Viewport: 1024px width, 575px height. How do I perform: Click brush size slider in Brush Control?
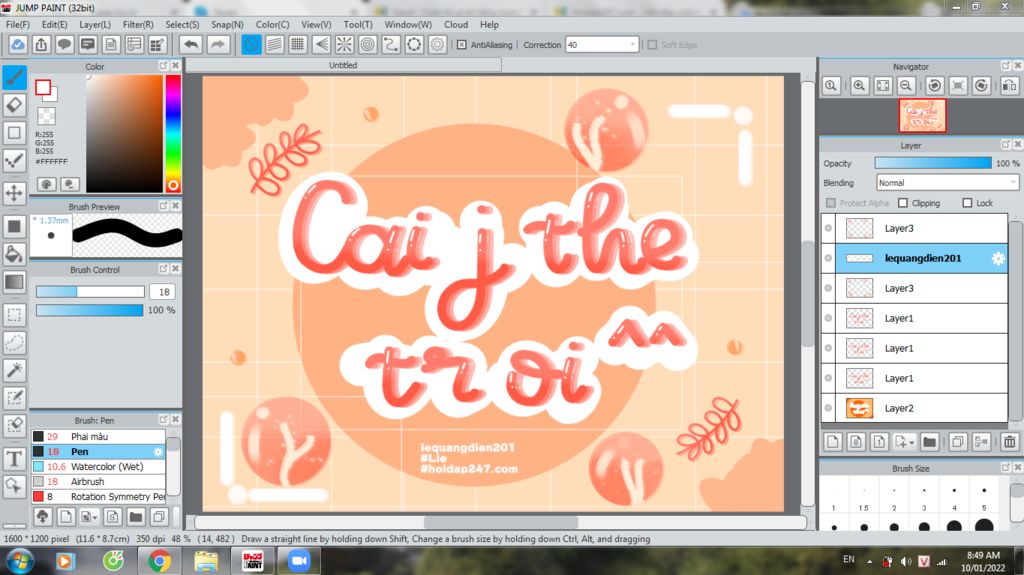pyautogui.click(x=90, y=291)
